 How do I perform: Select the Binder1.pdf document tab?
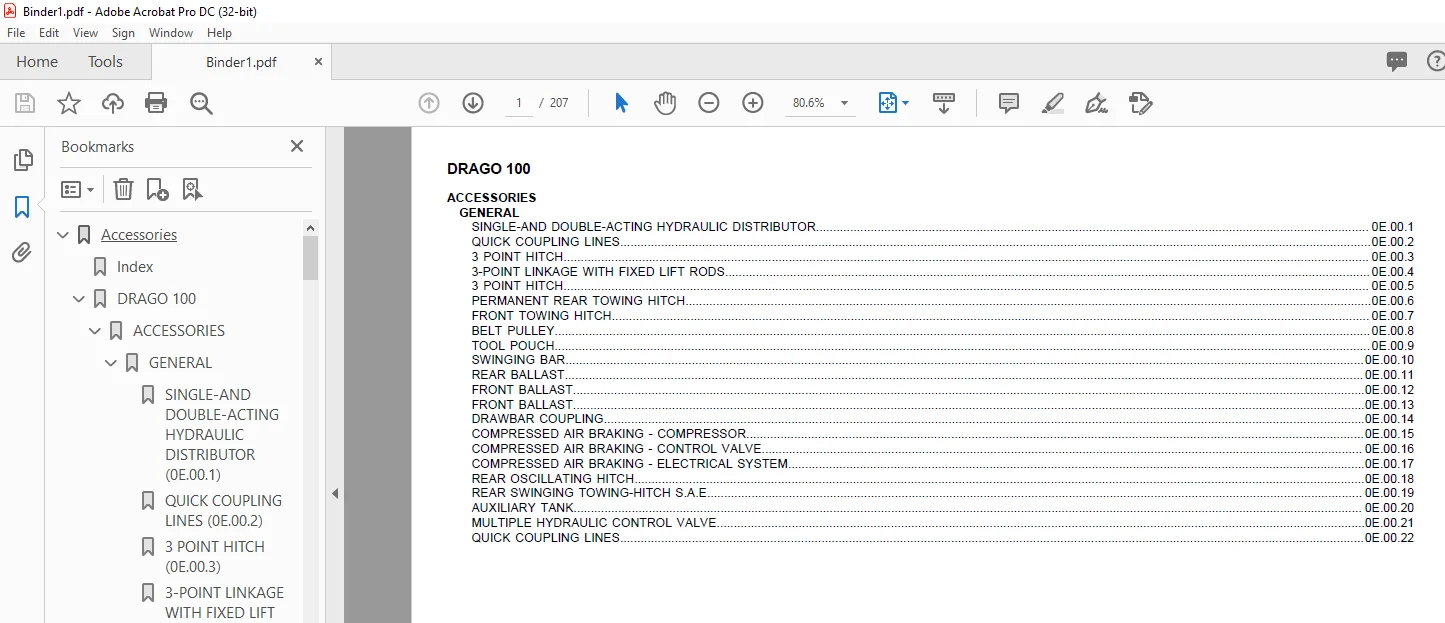pos(241,62)
